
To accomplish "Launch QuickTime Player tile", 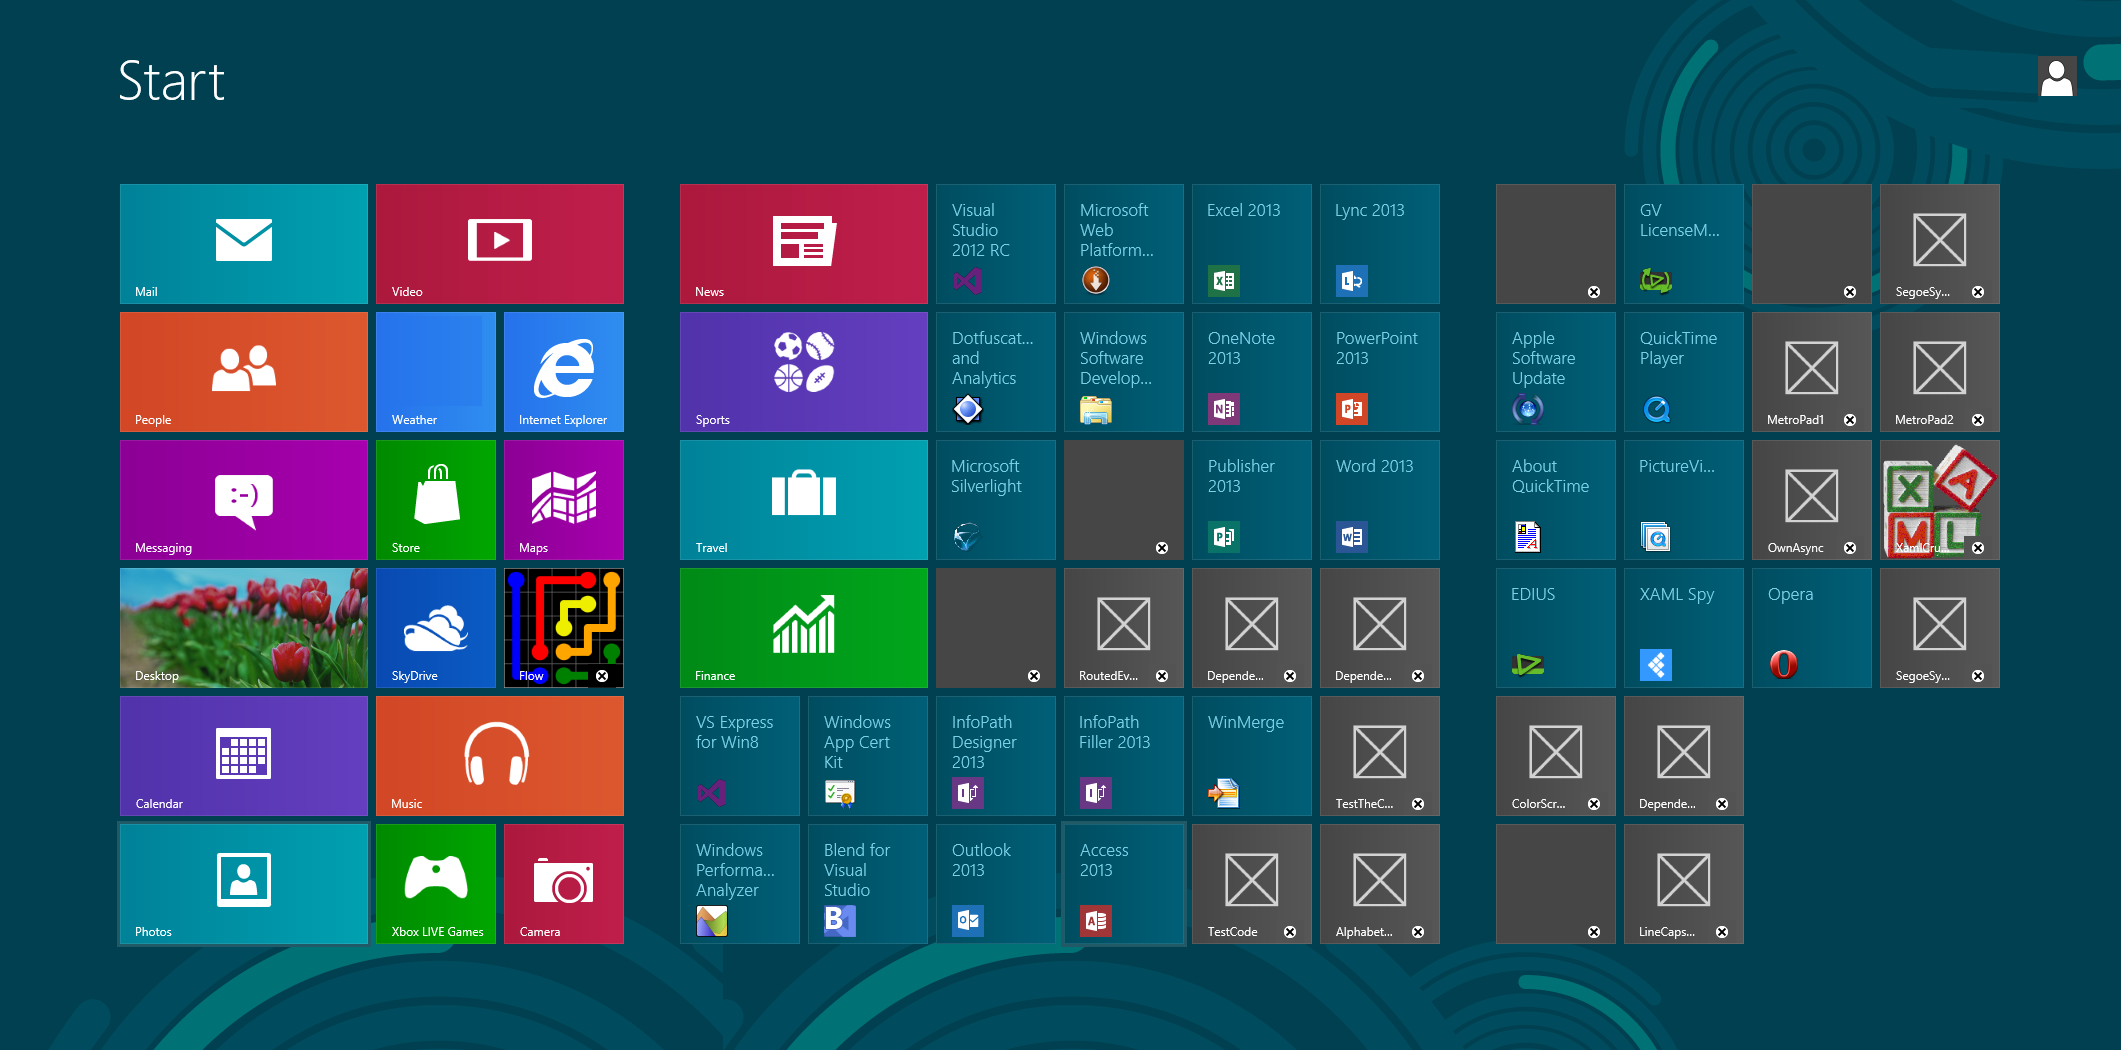I will [x=1683, y=371].
